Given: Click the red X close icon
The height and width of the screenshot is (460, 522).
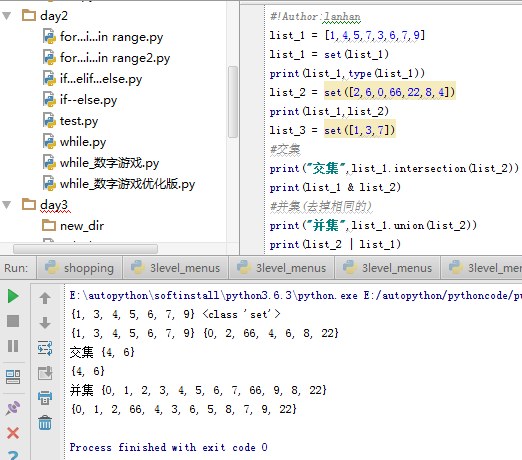Looking at the screenshot, I should click(13, 433).
